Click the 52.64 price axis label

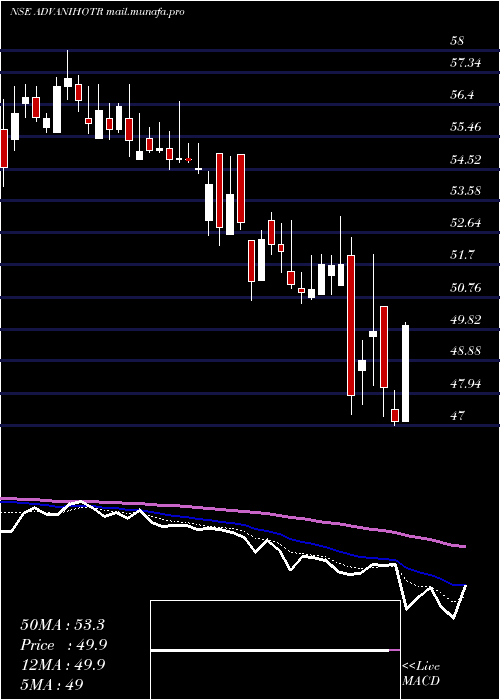click(x=466, y=222)
